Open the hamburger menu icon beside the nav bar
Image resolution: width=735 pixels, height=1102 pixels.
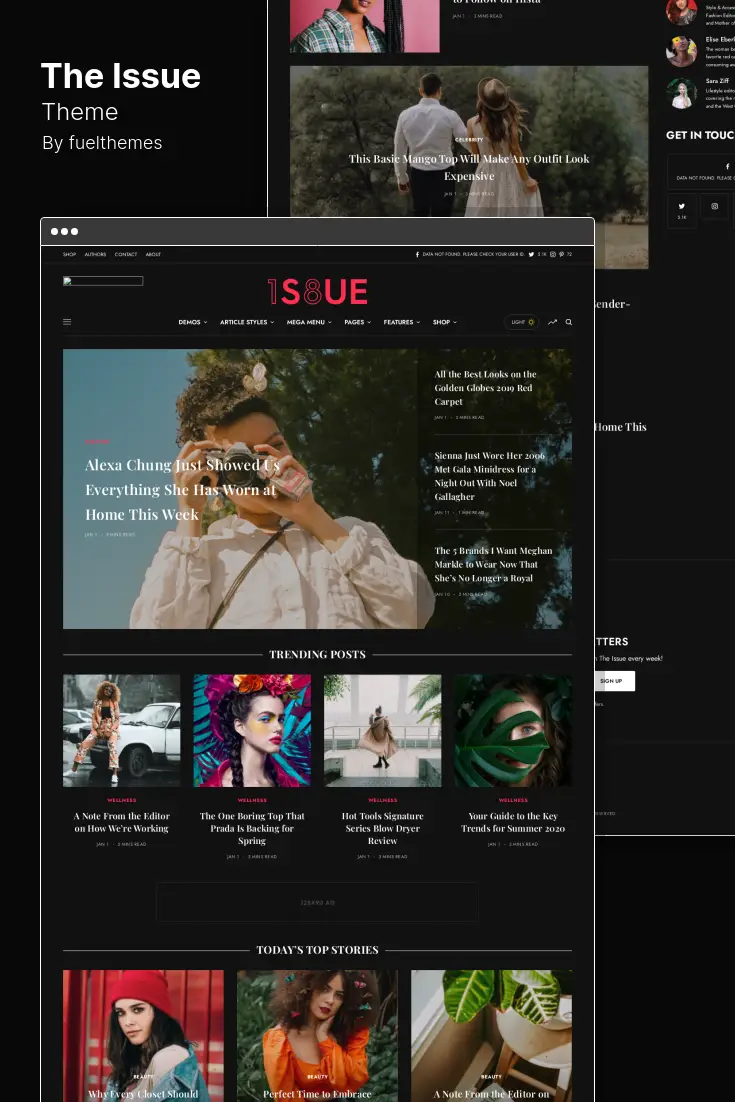(67, 322)
